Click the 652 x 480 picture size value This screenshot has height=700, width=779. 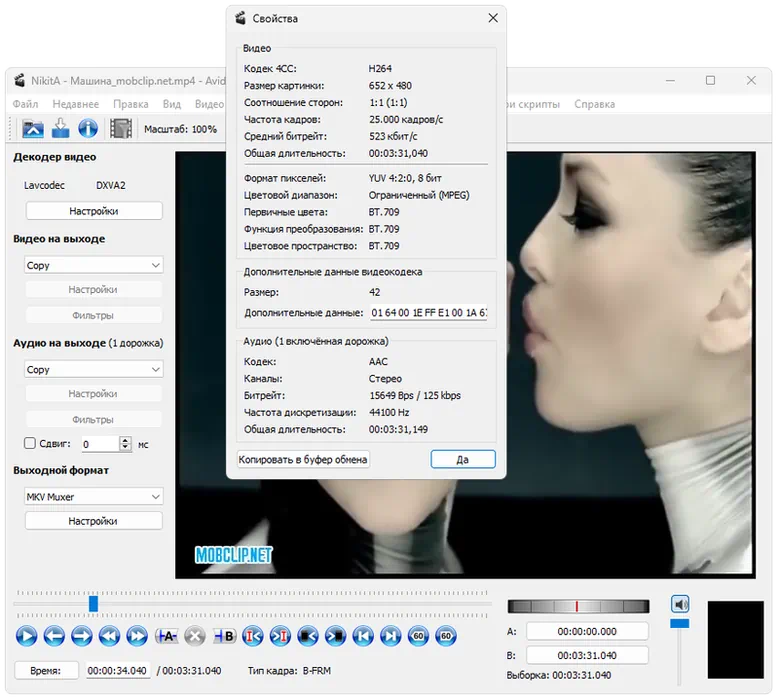pyautogui.click(x=390, y=85)
